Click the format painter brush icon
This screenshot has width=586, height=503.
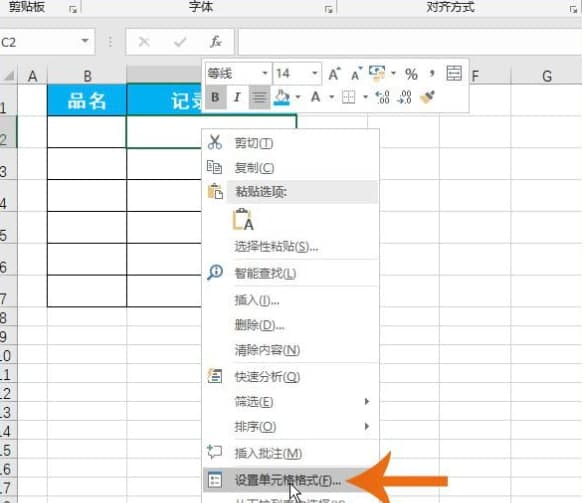coord(428,98)
